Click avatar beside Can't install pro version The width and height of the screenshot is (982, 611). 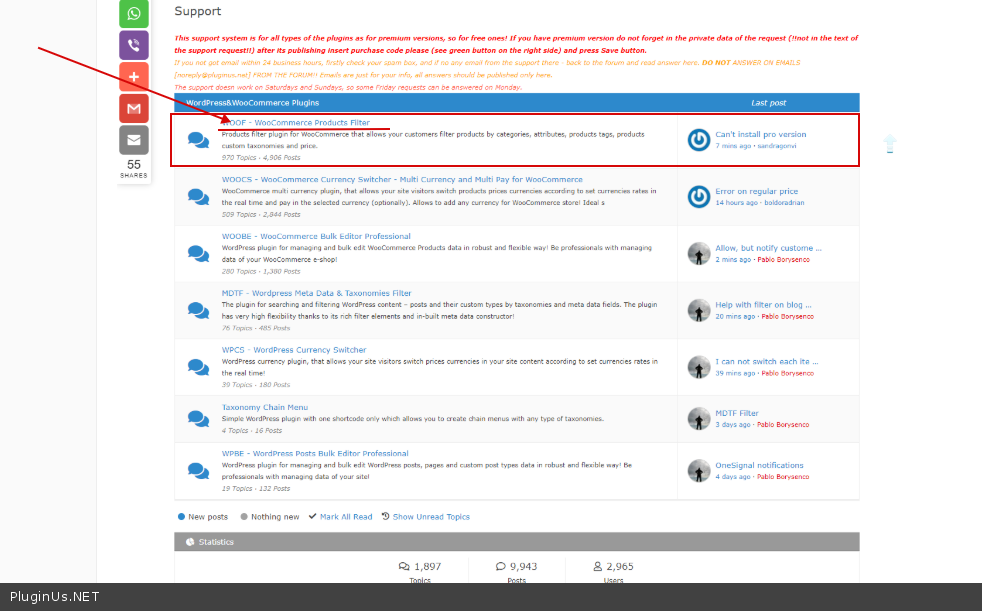pos(699,140)
